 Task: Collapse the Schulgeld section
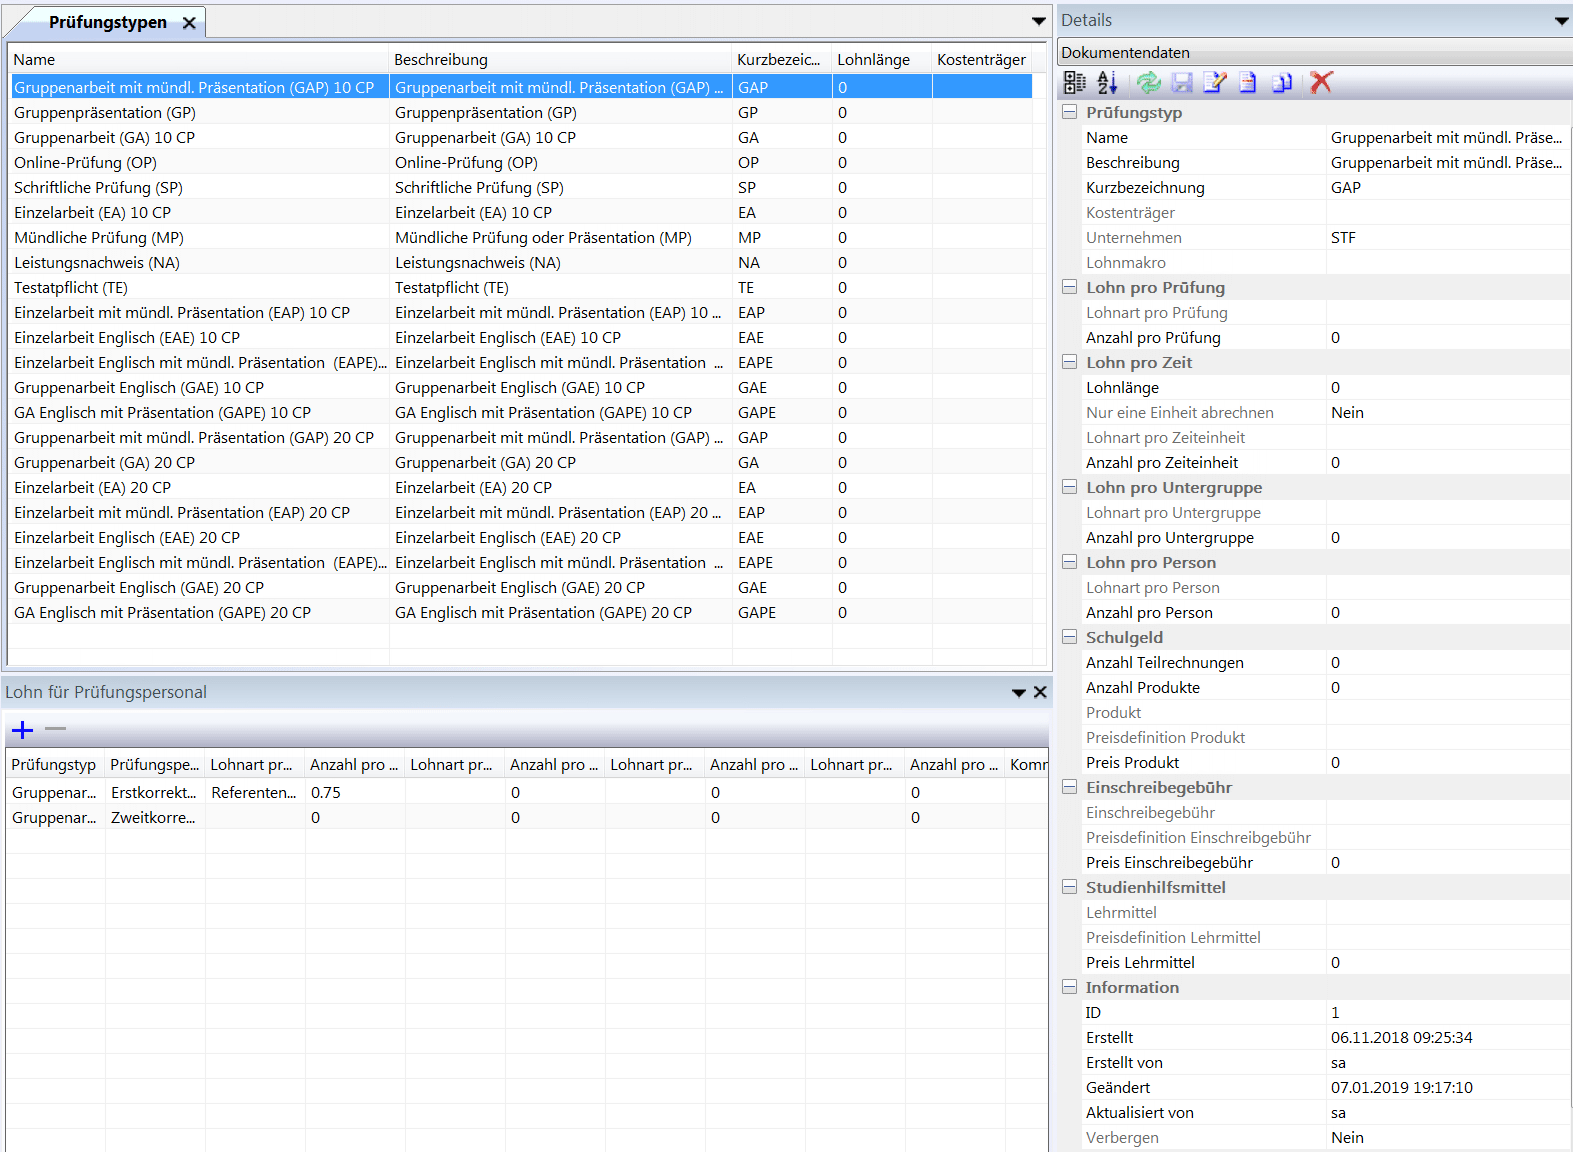(x=1069, y=638)
